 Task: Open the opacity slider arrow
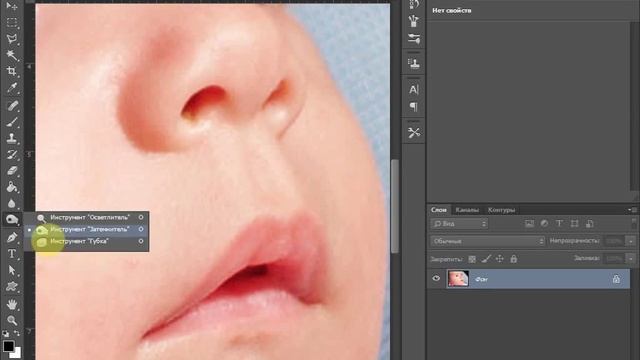click(x=631, y=241)
